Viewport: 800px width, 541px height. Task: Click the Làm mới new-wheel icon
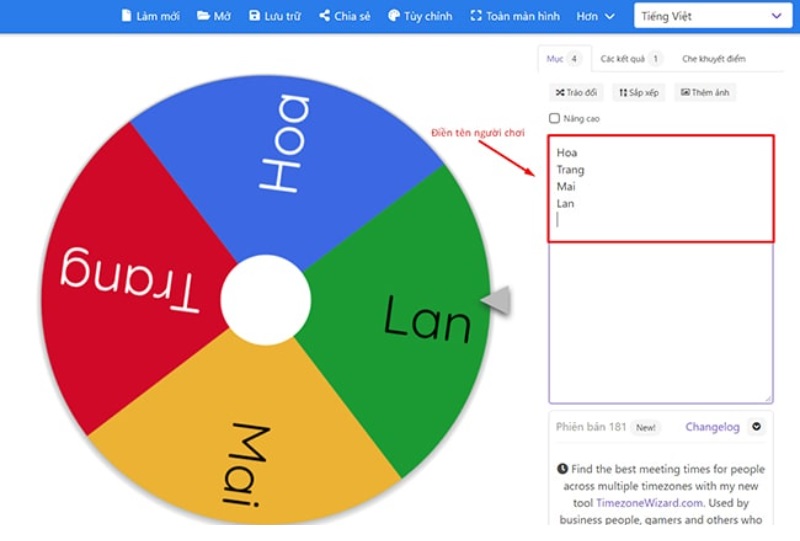[126, 16]
